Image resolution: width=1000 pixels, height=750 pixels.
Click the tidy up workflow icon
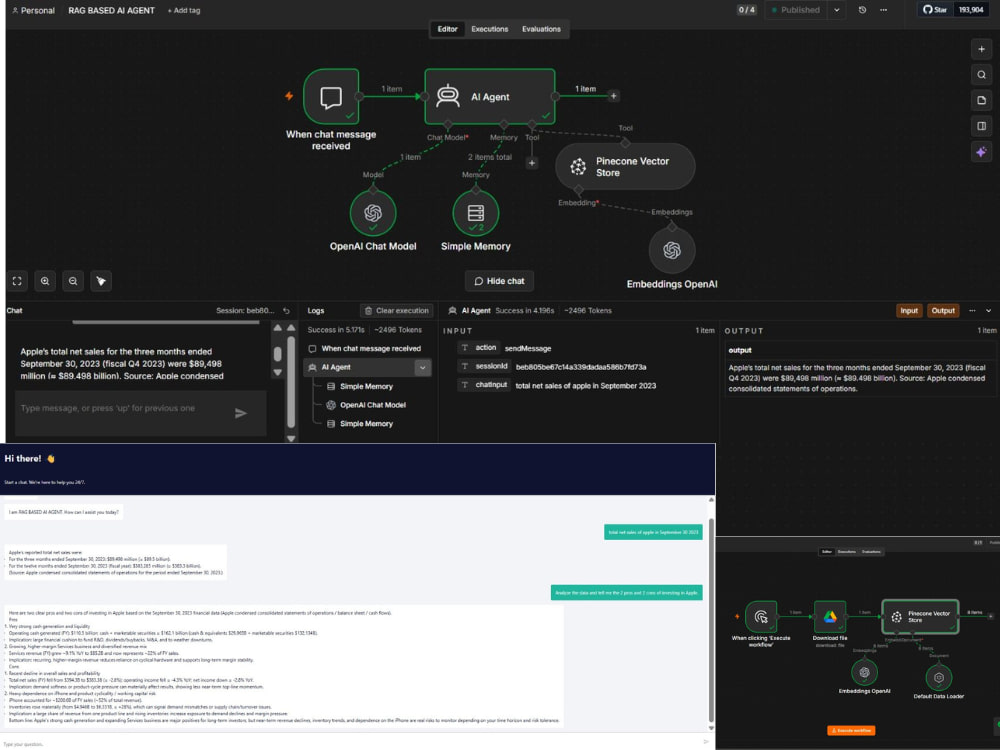[101, 281]
